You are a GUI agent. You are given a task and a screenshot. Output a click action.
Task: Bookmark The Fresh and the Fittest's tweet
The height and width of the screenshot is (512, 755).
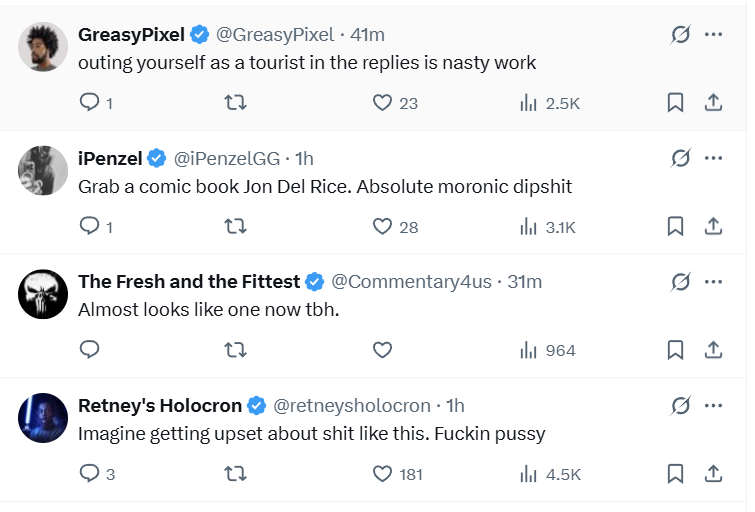[x=675, y=350]
